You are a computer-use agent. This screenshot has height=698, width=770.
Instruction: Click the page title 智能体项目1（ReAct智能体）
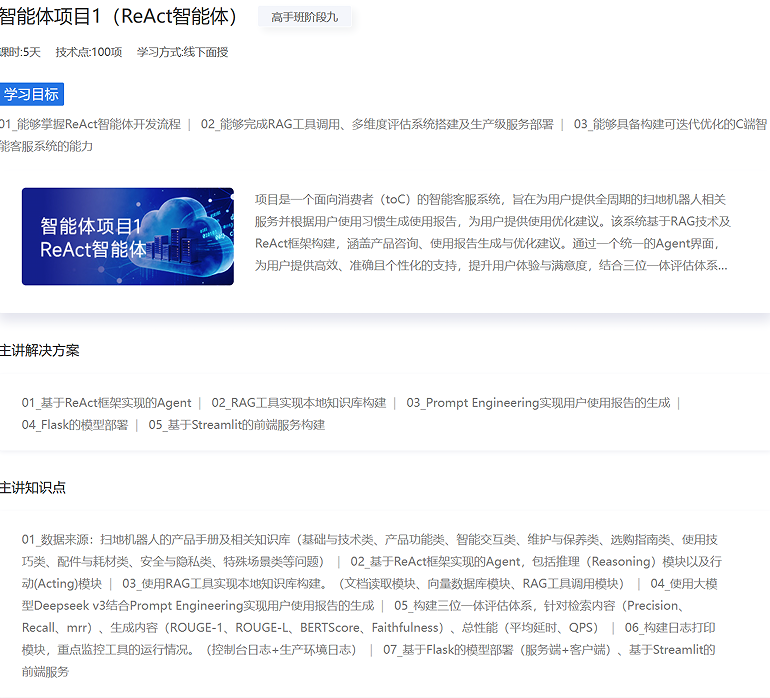(x=118, y=16)
